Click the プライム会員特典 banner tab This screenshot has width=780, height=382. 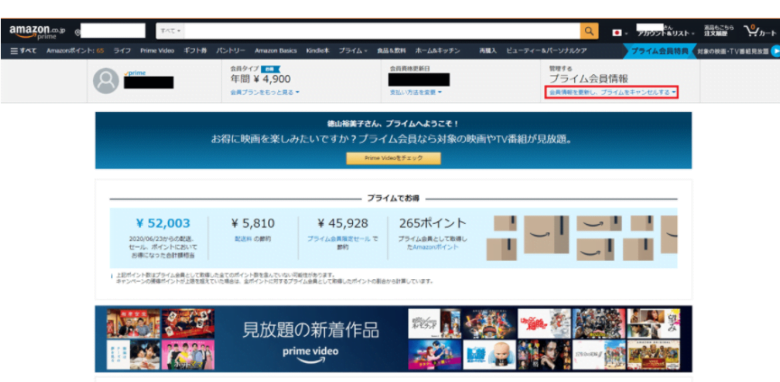(x=660, y=51)
